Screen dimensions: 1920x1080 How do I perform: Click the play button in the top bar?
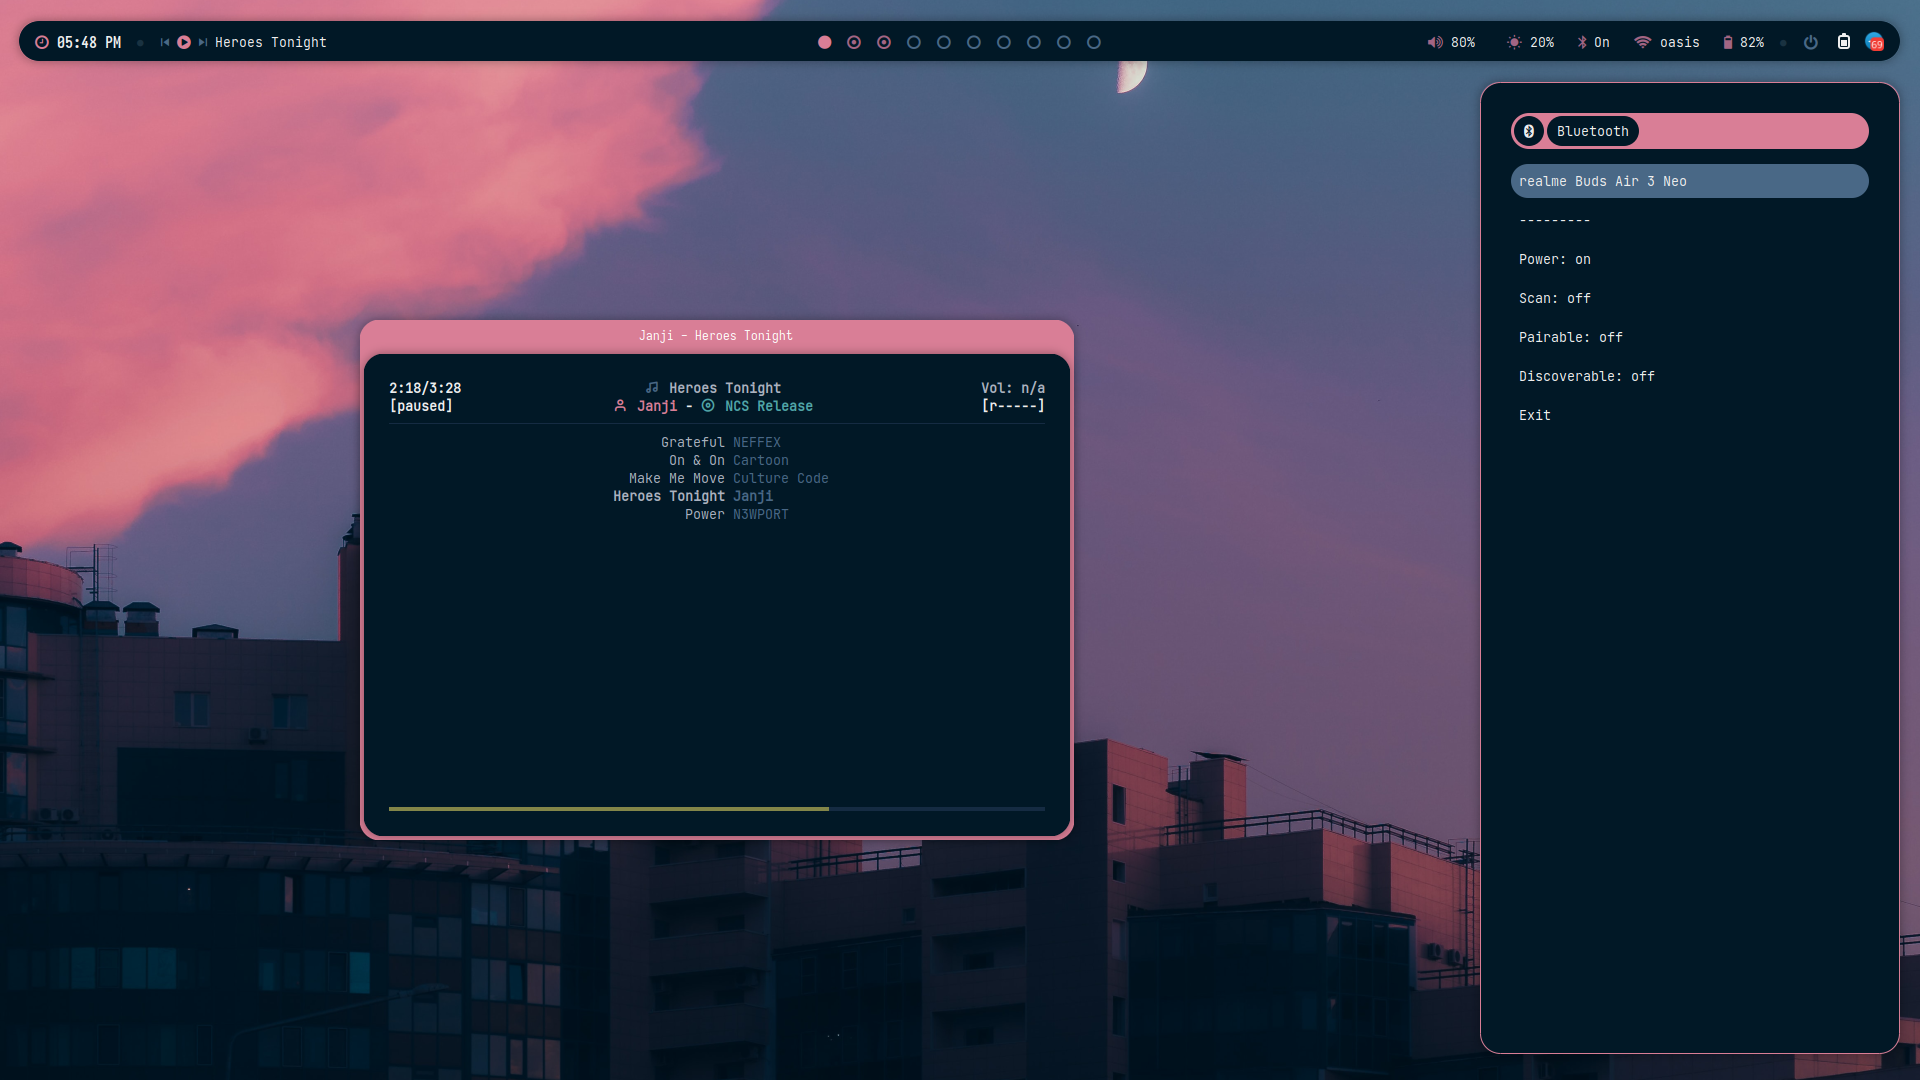(x=184, y=42)
